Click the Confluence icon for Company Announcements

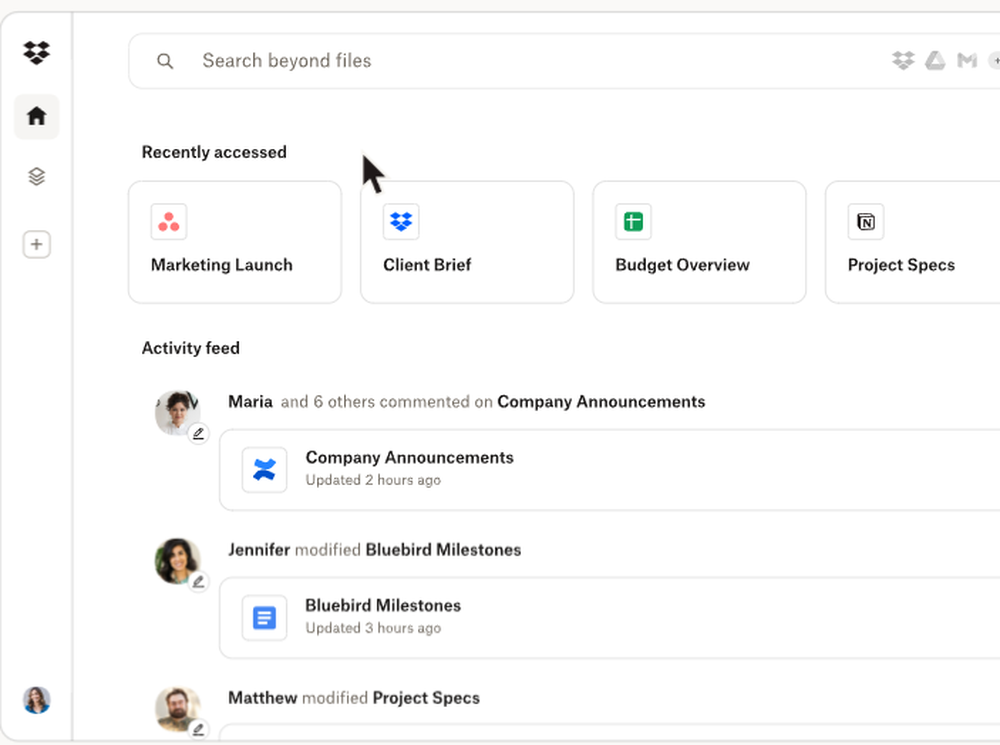click(264, 470)
